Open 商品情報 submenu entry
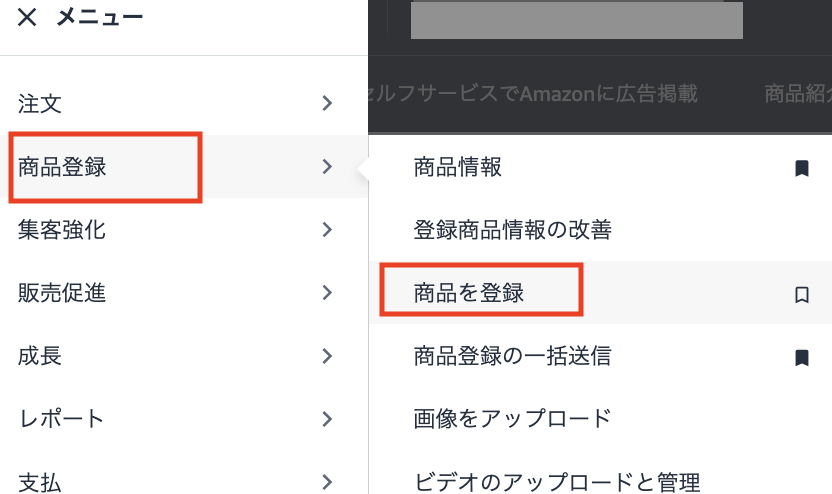 pyautogui.click(x=458, y=168)
